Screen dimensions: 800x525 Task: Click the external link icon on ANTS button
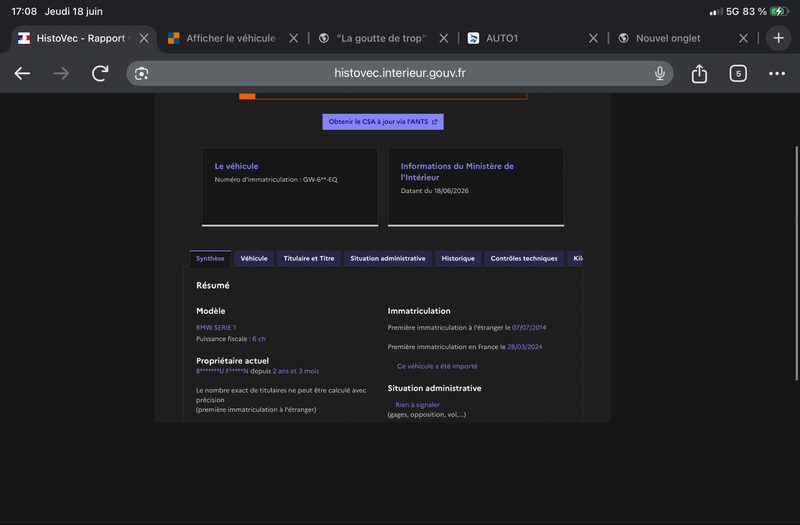[x=435, y=122]
